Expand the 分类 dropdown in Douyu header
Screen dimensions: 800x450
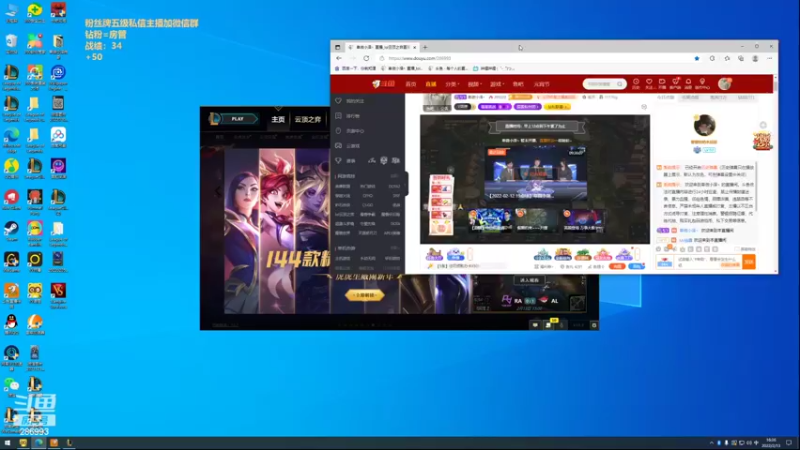click(x=452, y=84)
